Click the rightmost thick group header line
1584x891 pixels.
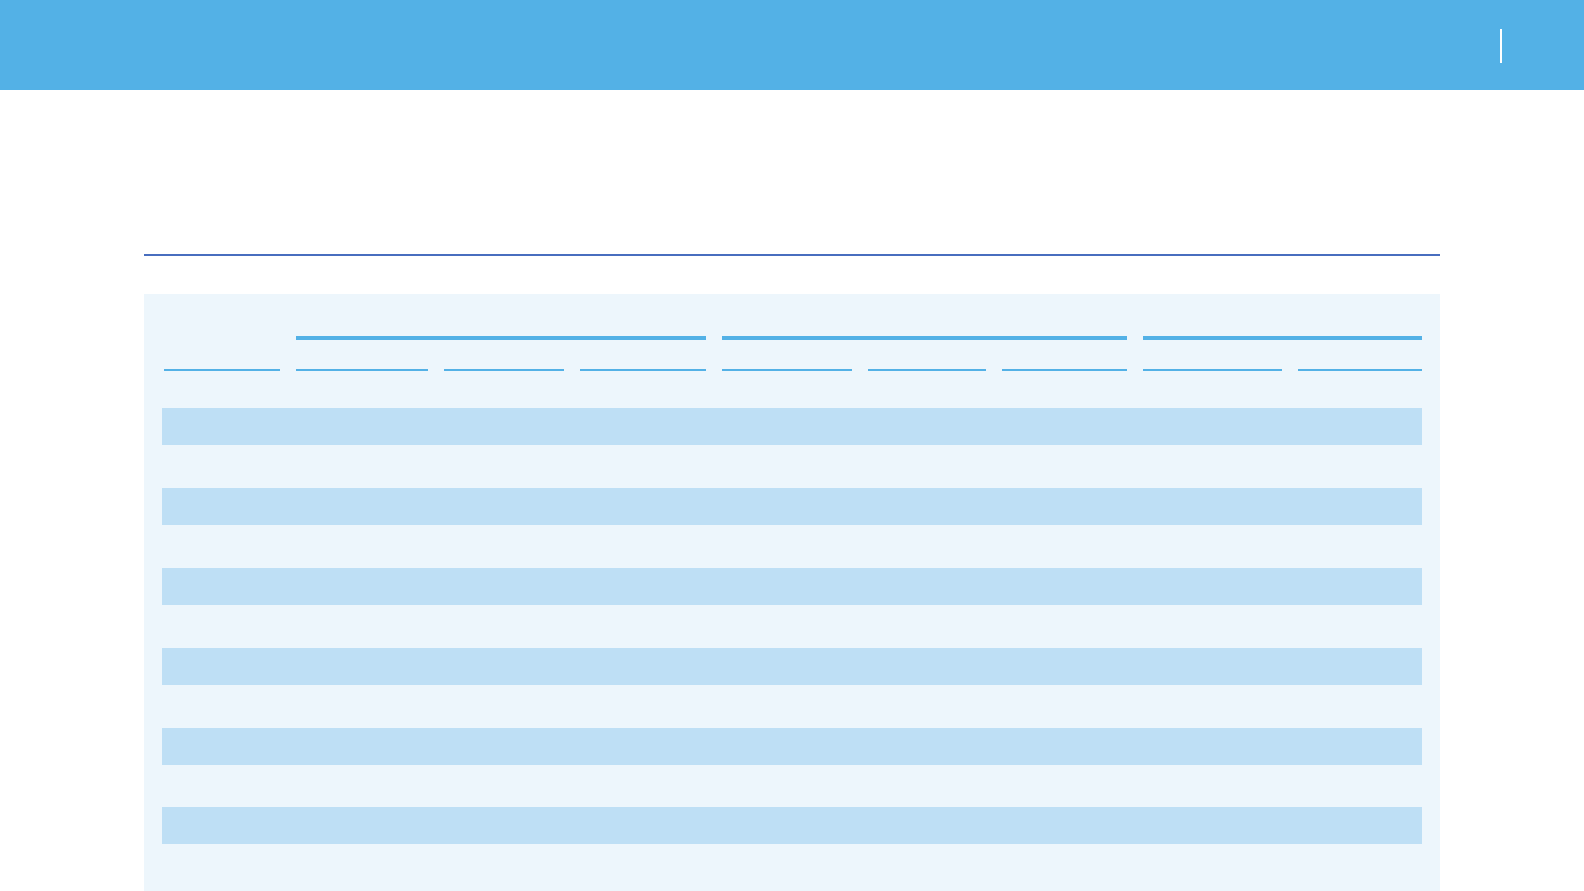pyautogui.click(x=1281, y=338)
